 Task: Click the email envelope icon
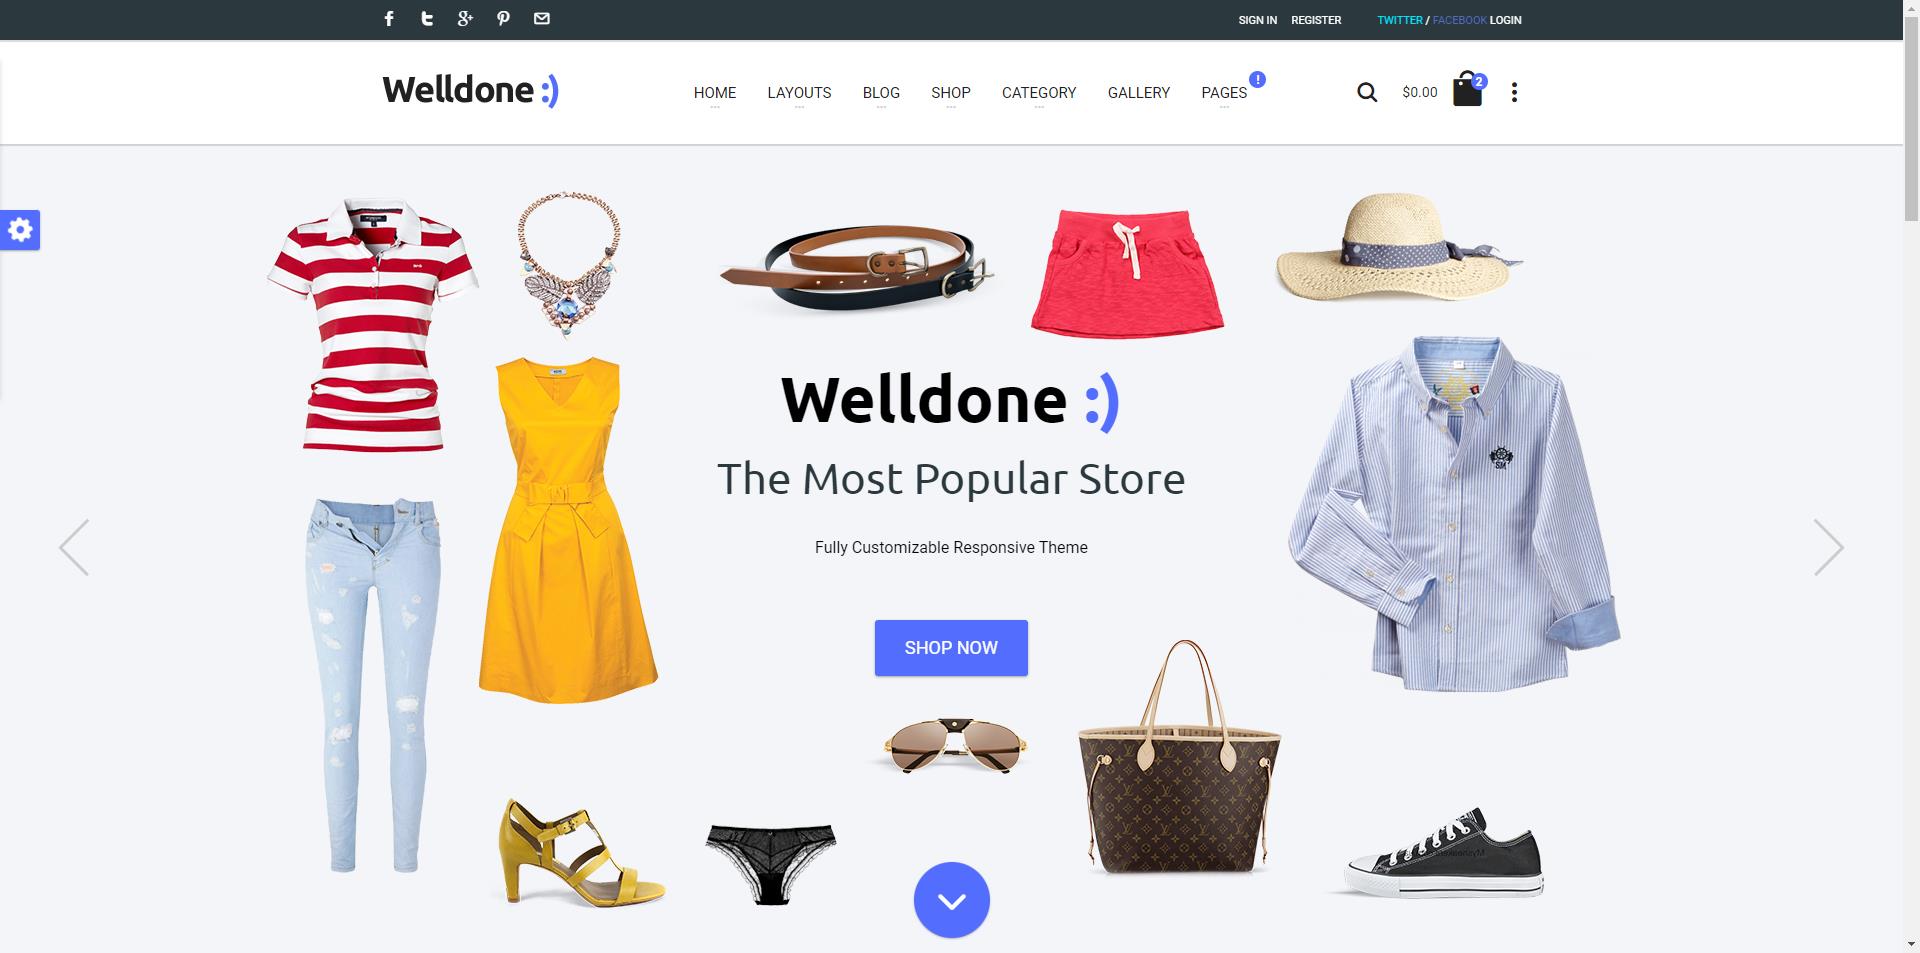tap(542, 18)
